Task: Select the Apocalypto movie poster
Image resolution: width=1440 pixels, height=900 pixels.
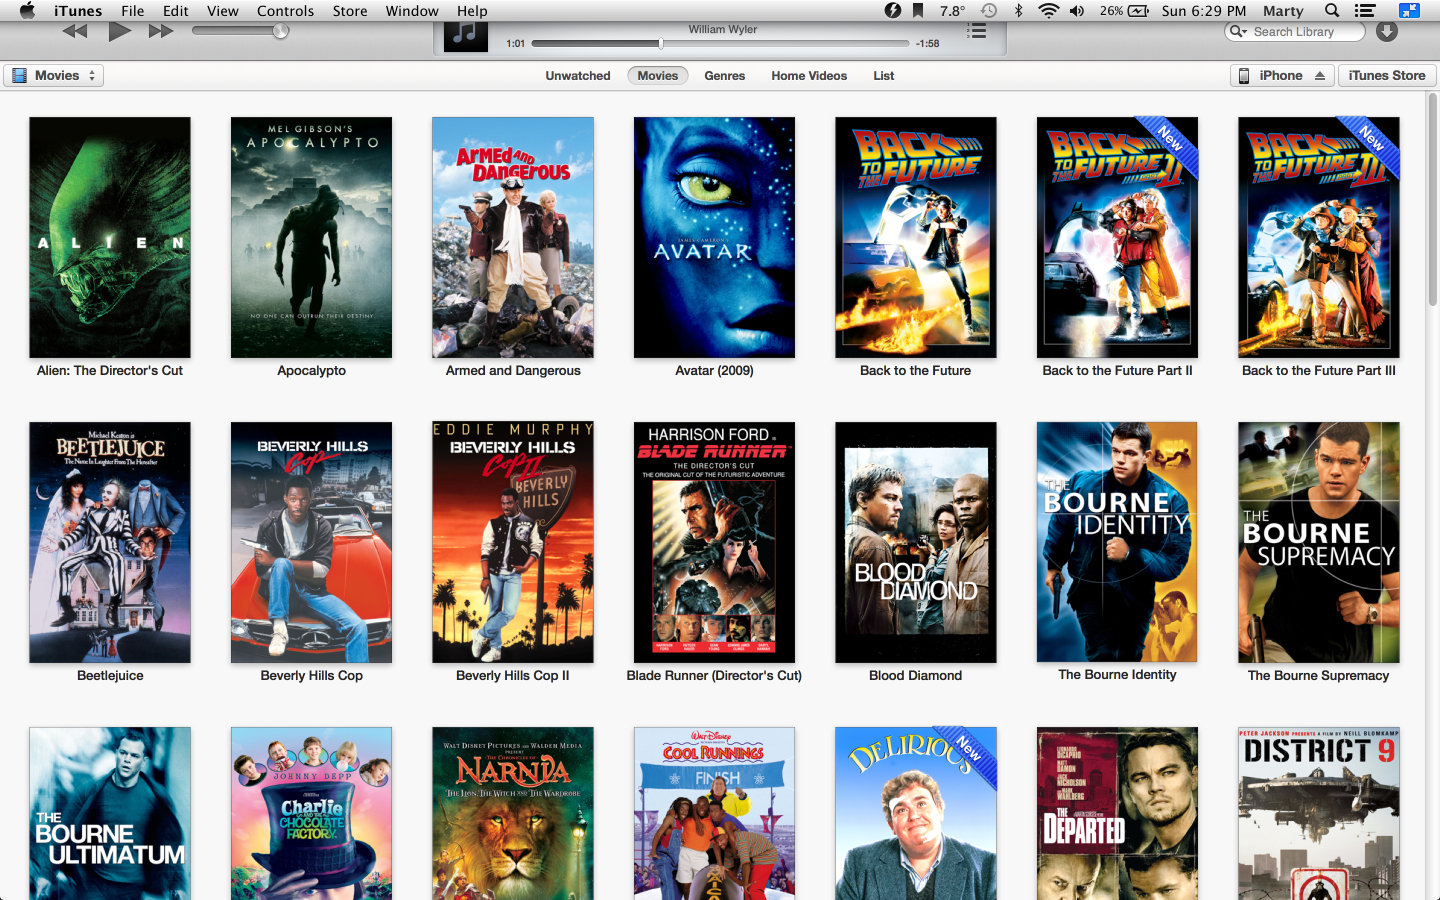Action: (x=311, y=238)
